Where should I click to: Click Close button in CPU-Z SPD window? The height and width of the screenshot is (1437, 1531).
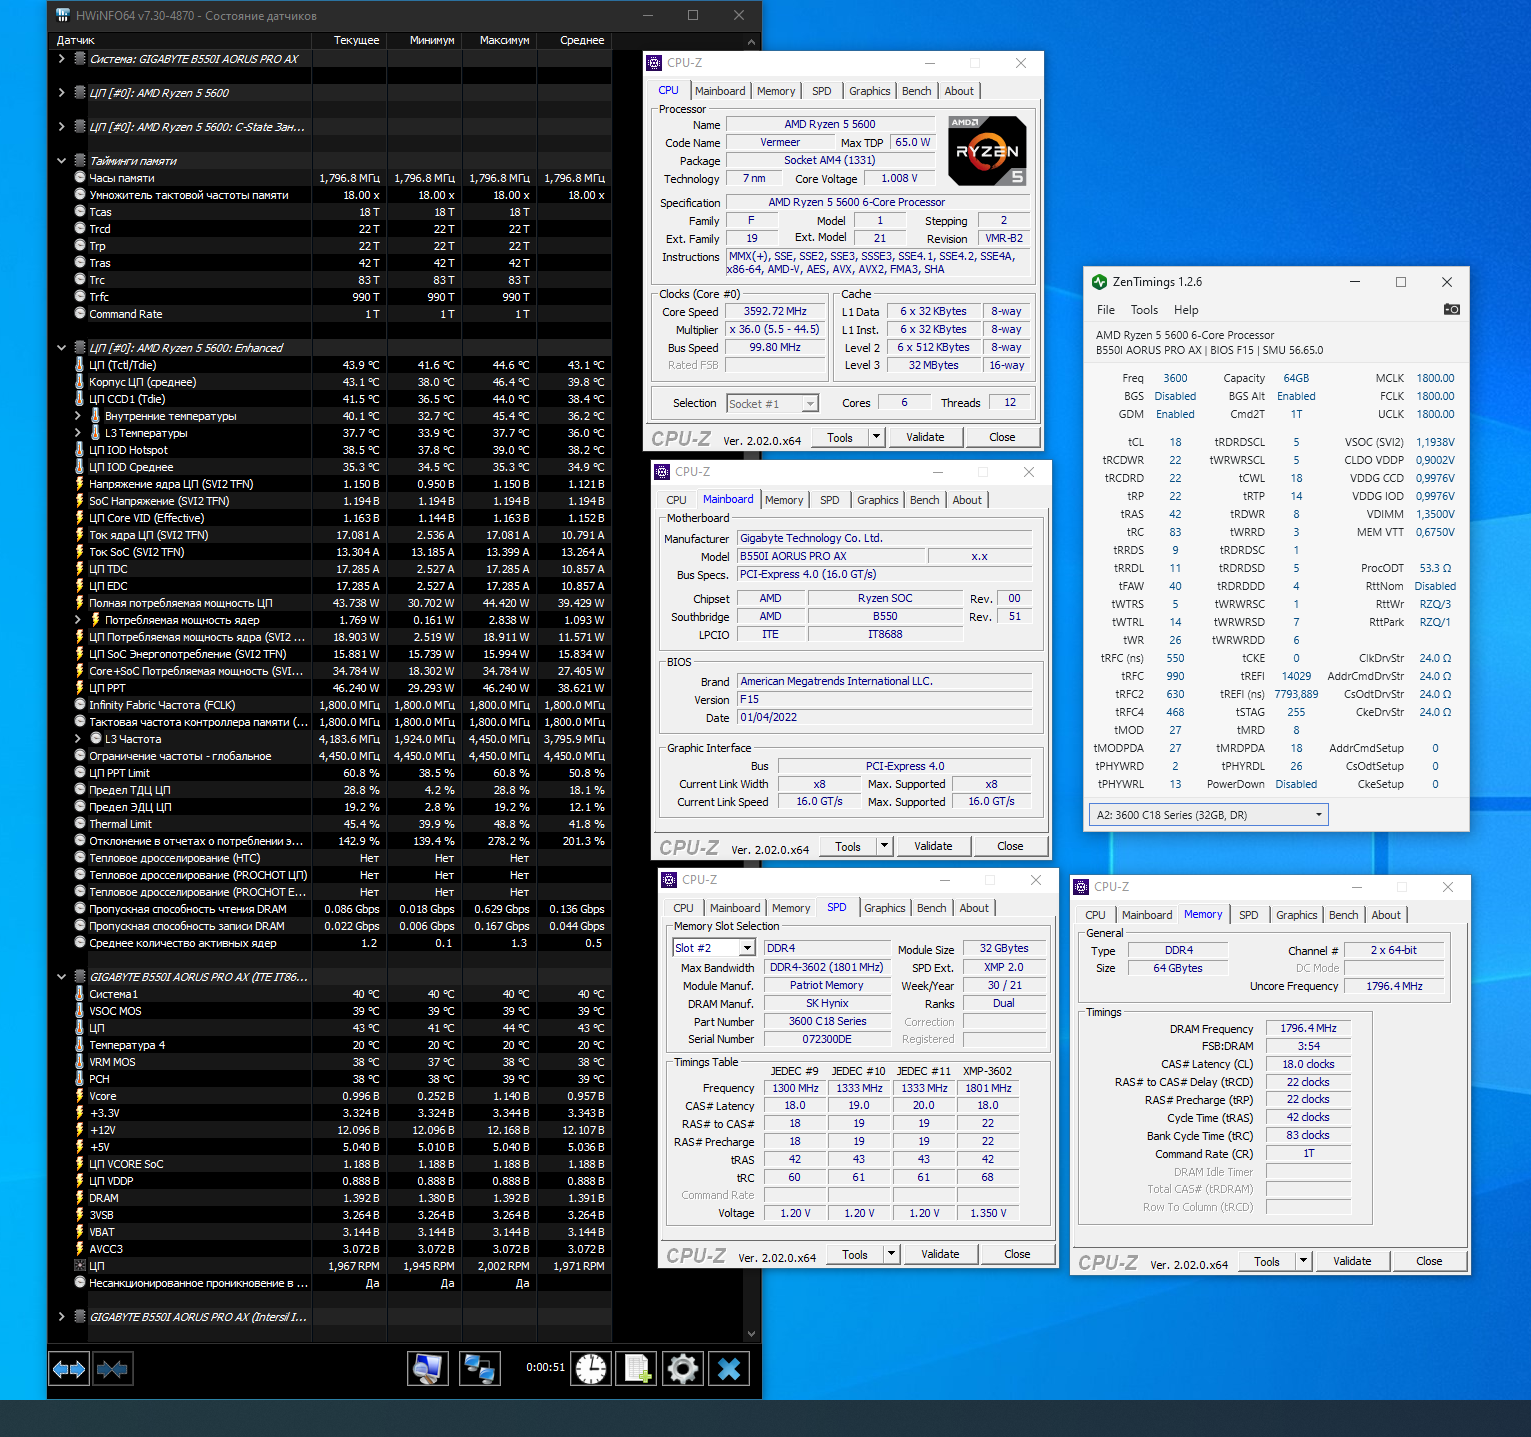[1017, 1255]
